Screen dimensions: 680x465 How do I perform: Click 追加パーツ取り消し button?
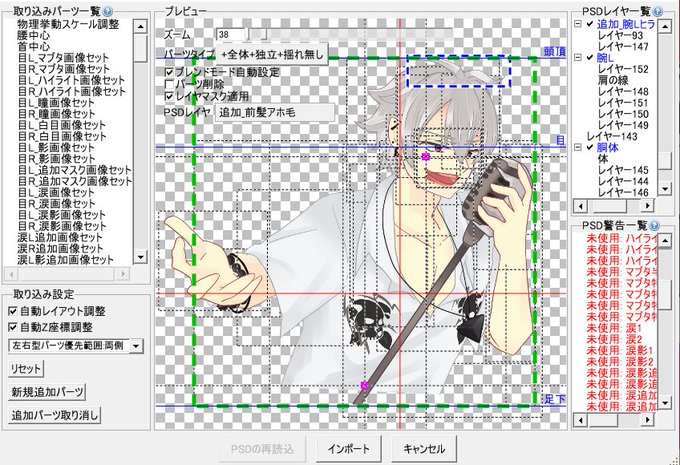tap(55, 415)
